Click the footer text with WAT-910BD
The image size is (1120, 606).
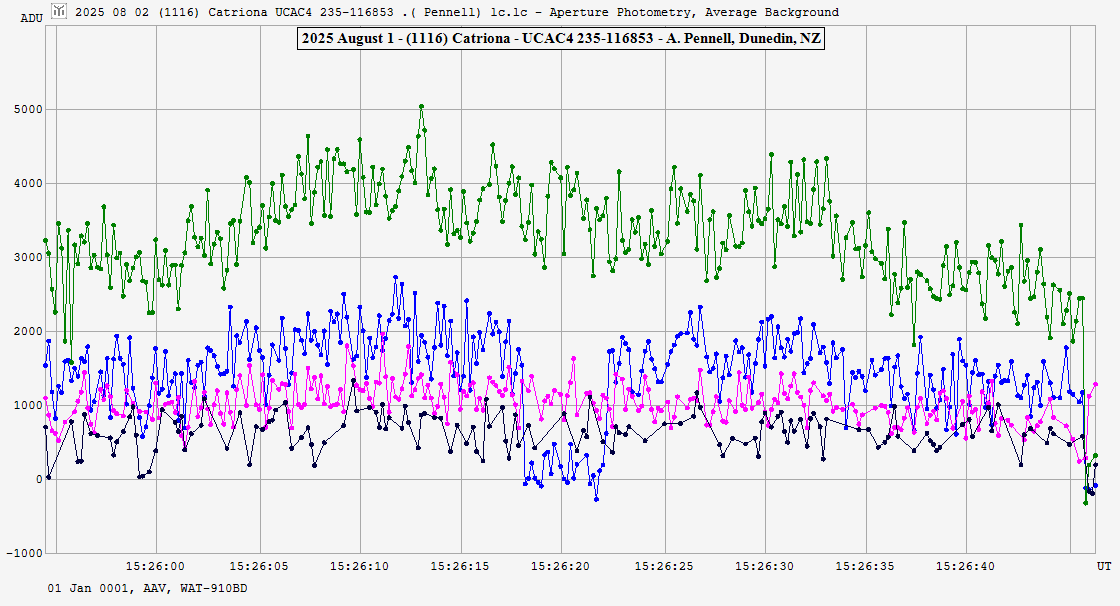pos(147,588)
